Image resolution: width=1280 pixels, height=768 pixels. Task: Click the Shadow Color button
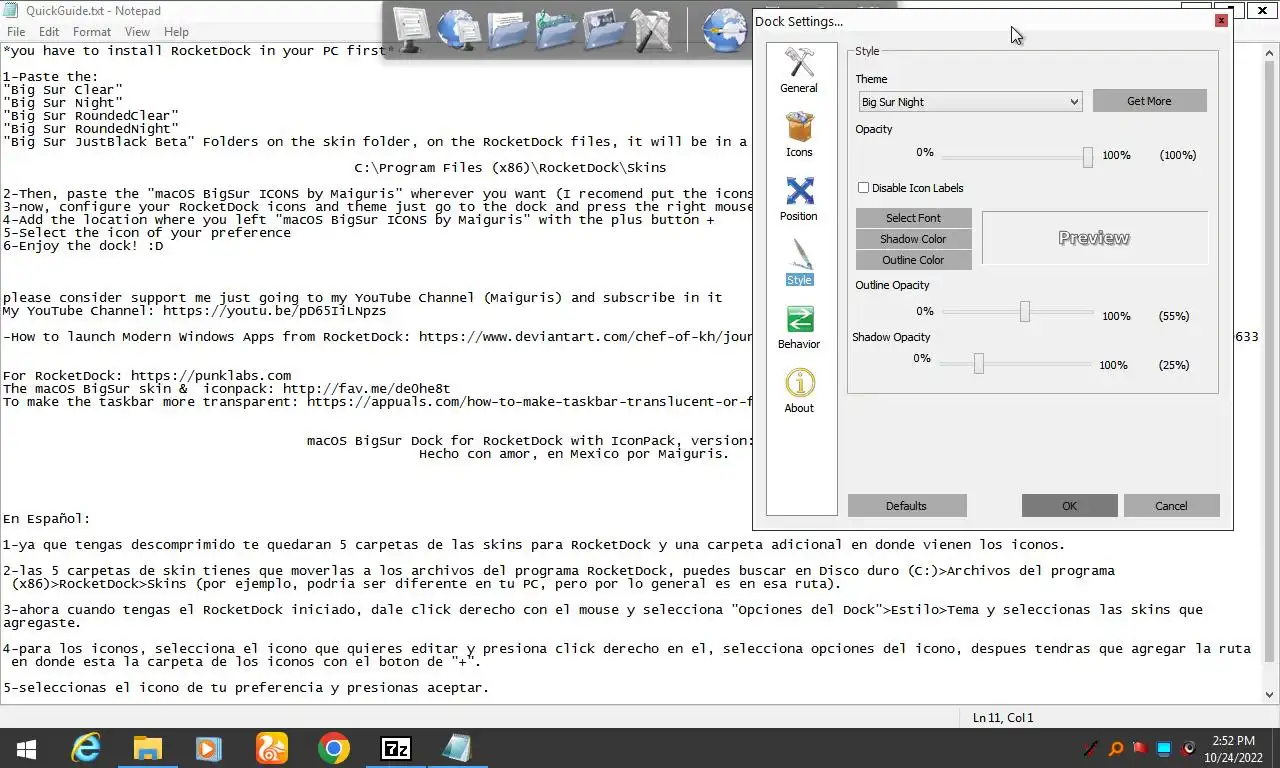pyautogui.click(x=913, y=239)
